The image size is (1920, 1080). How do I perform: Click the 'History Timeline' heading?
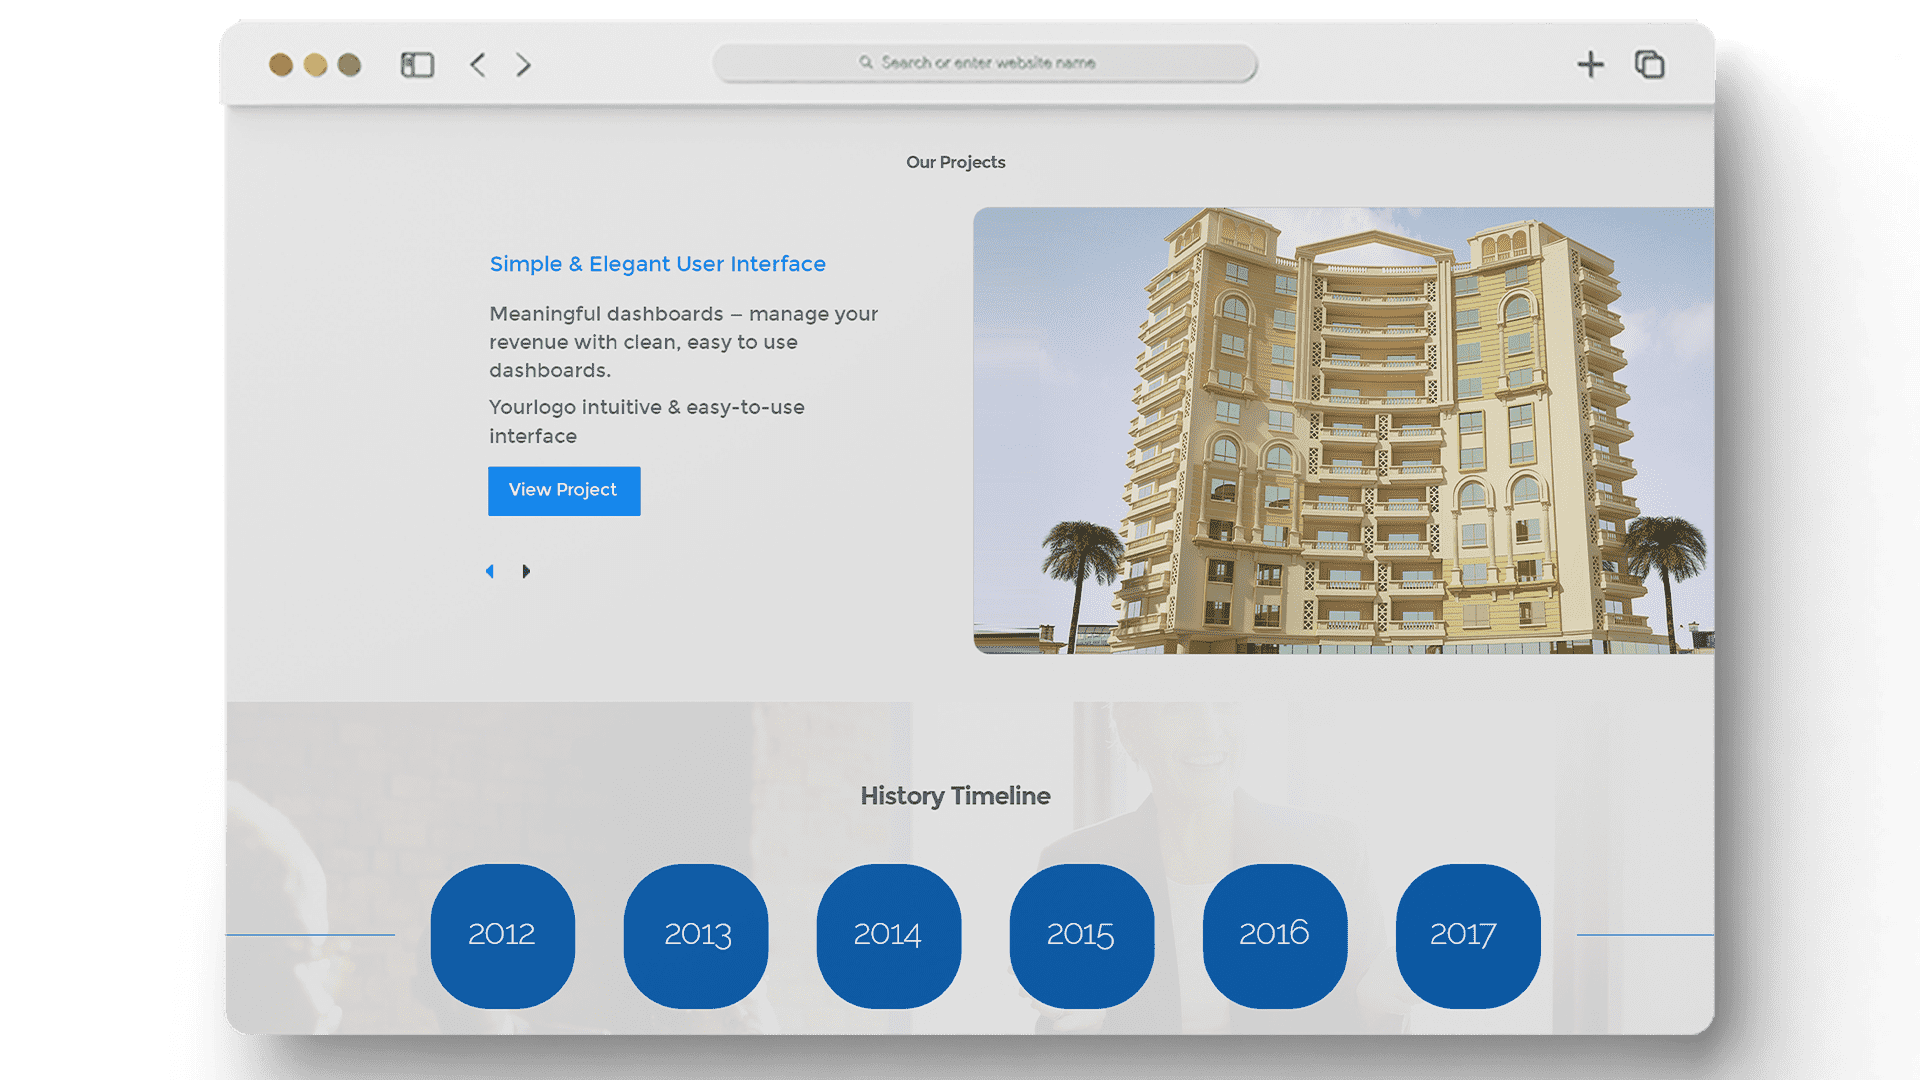(x=955, y=796)
